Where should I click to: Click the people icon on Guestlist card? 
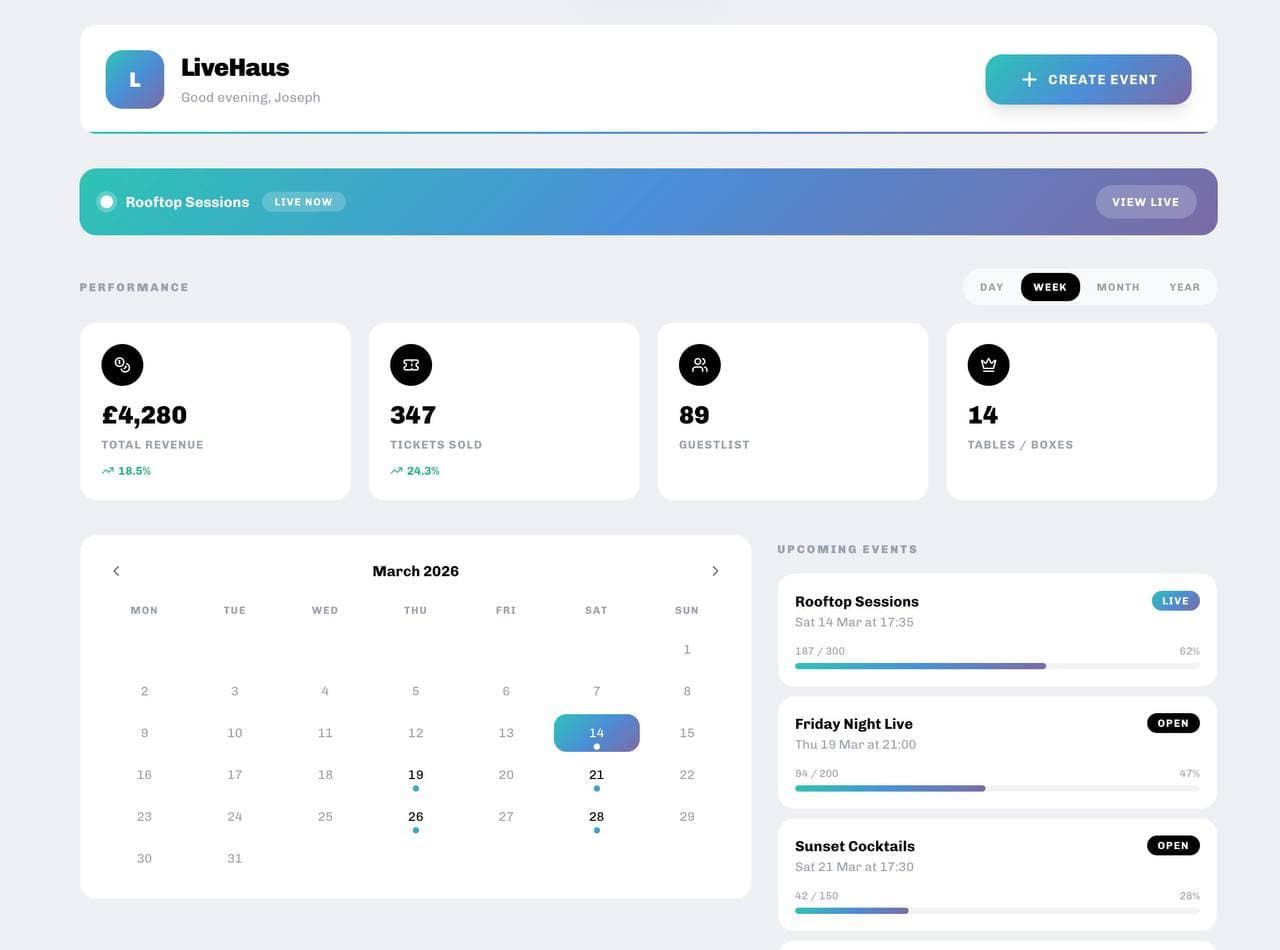(x=700, y=365)
